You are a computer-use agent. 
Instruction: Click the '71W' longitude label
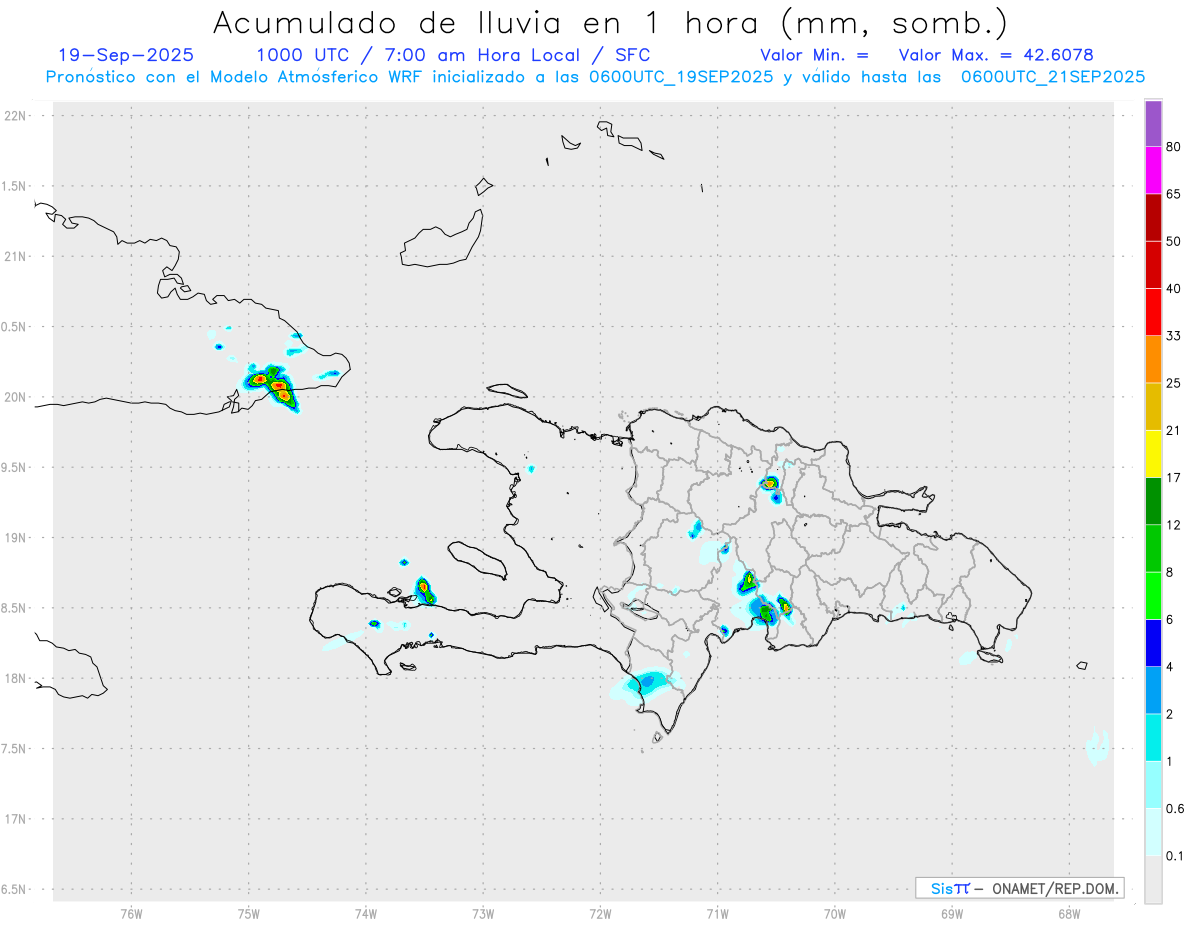tap(717, 914)
